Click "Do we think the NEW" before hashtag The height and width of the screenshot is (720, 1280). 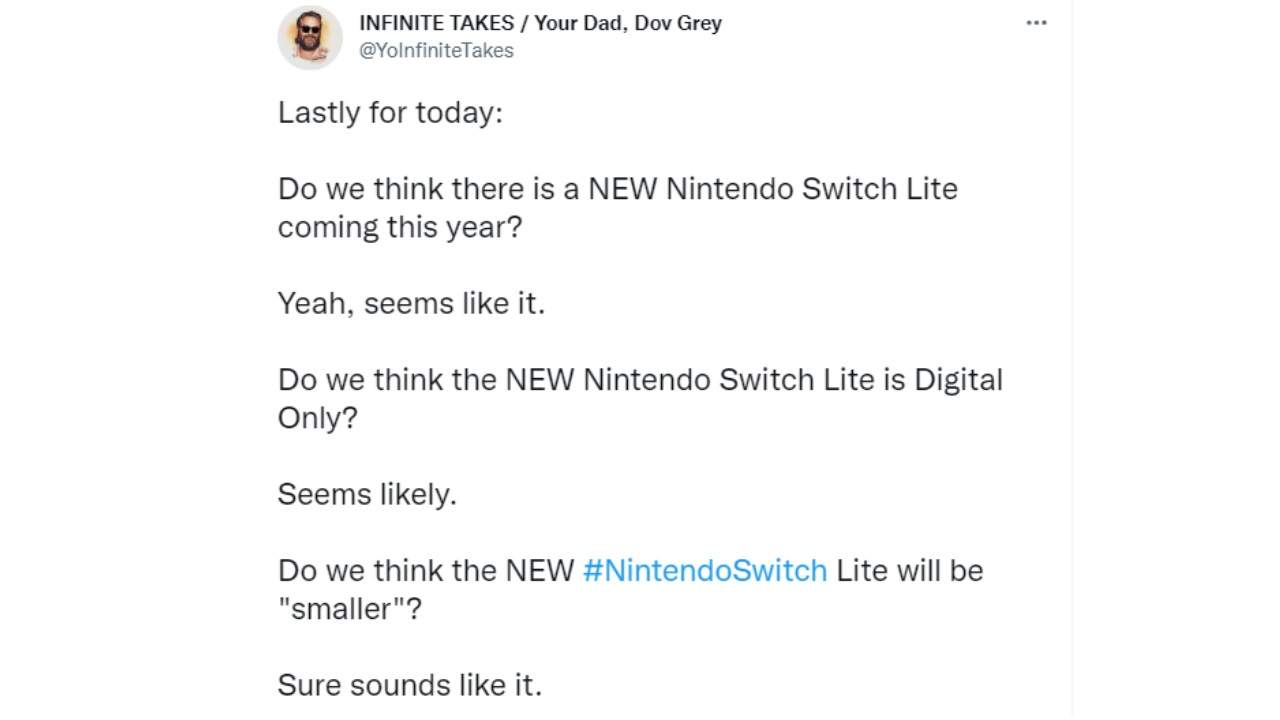(426, 570)
